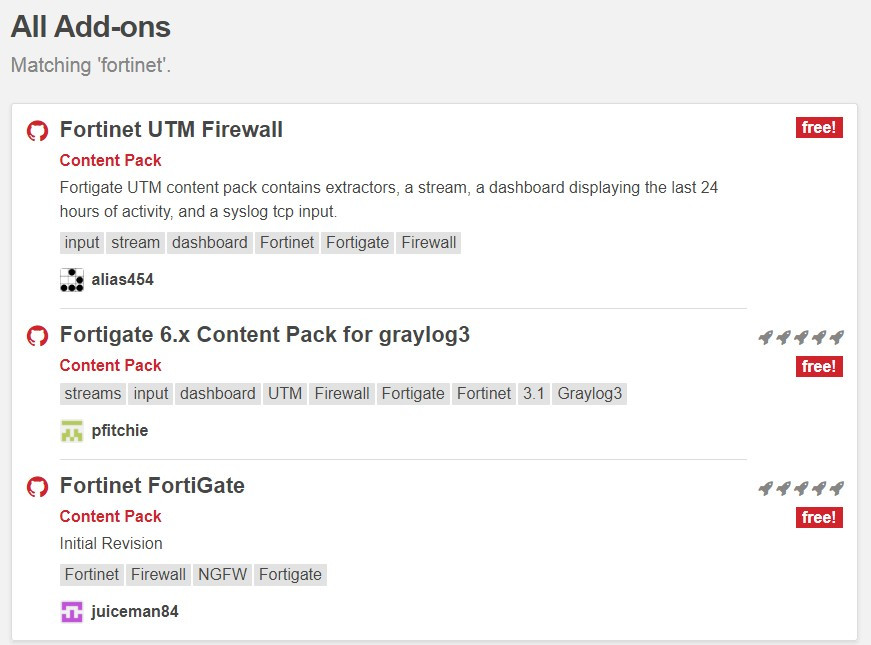Image resolution: width=871 pixels, height=645 pixels.
Task: Open the Fortinet FortiGate add-on title
Action: tap(152, 486)
